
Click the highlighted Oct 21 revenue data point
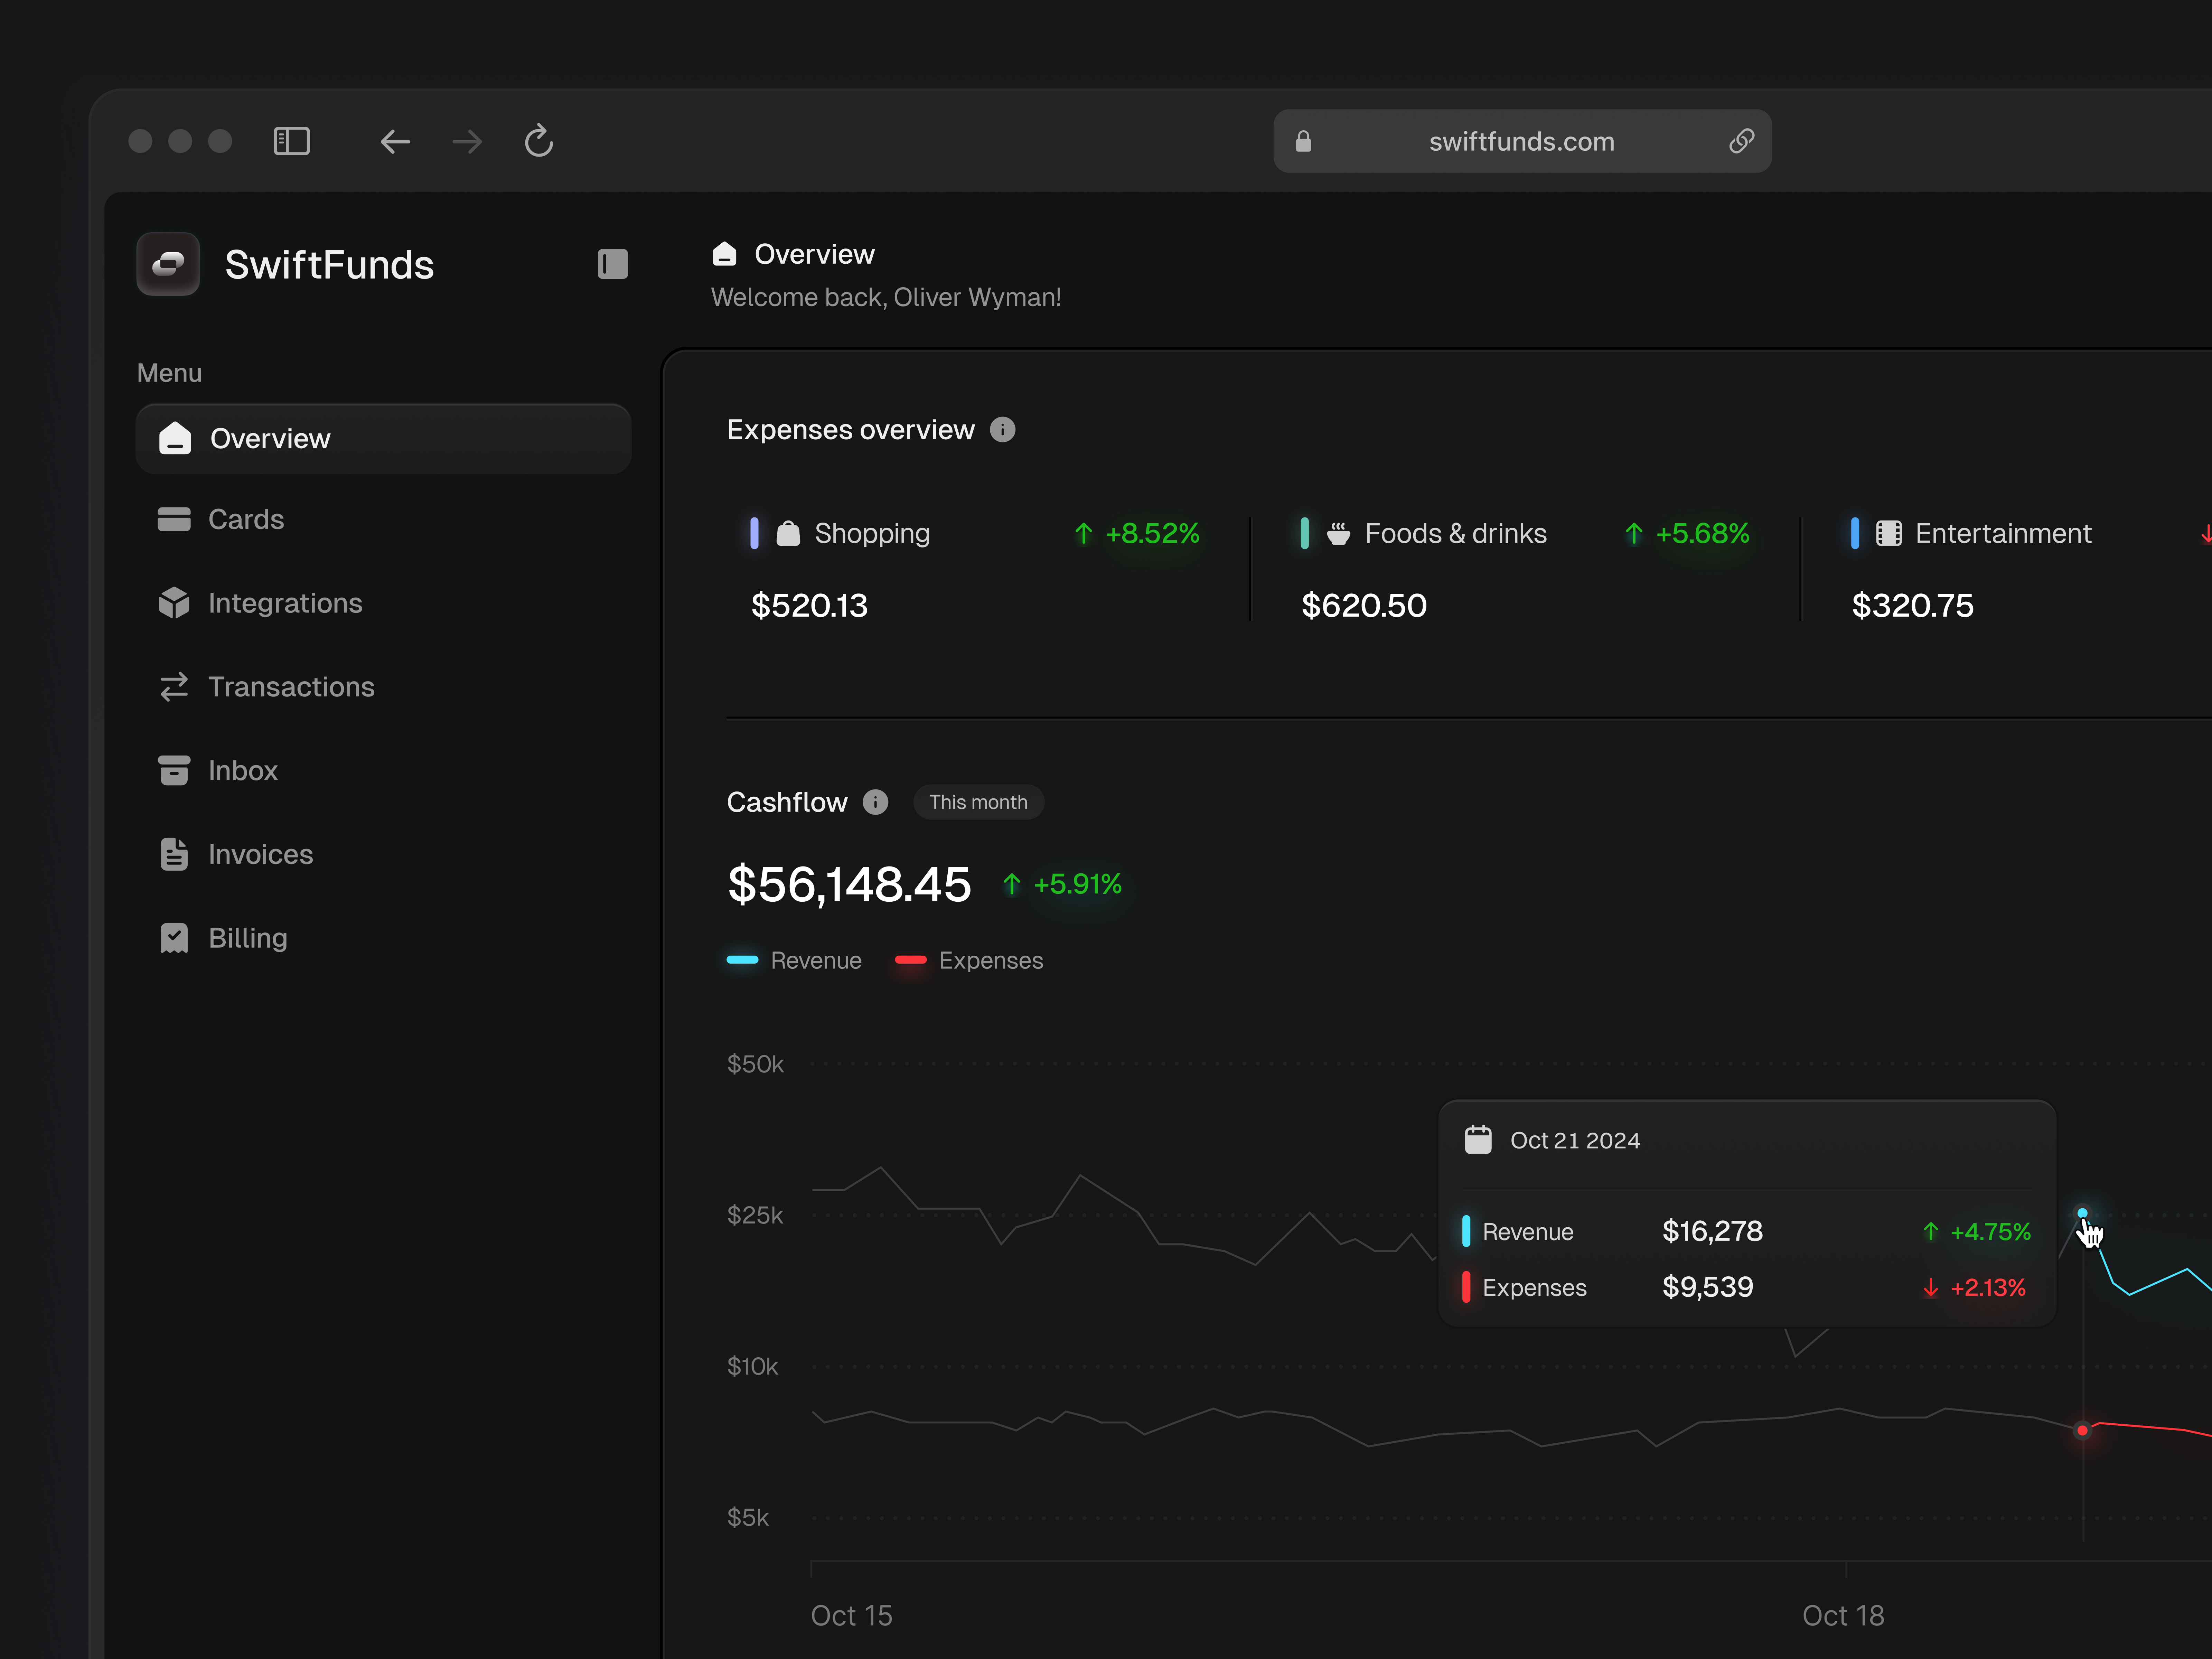pos(2083,1213)
